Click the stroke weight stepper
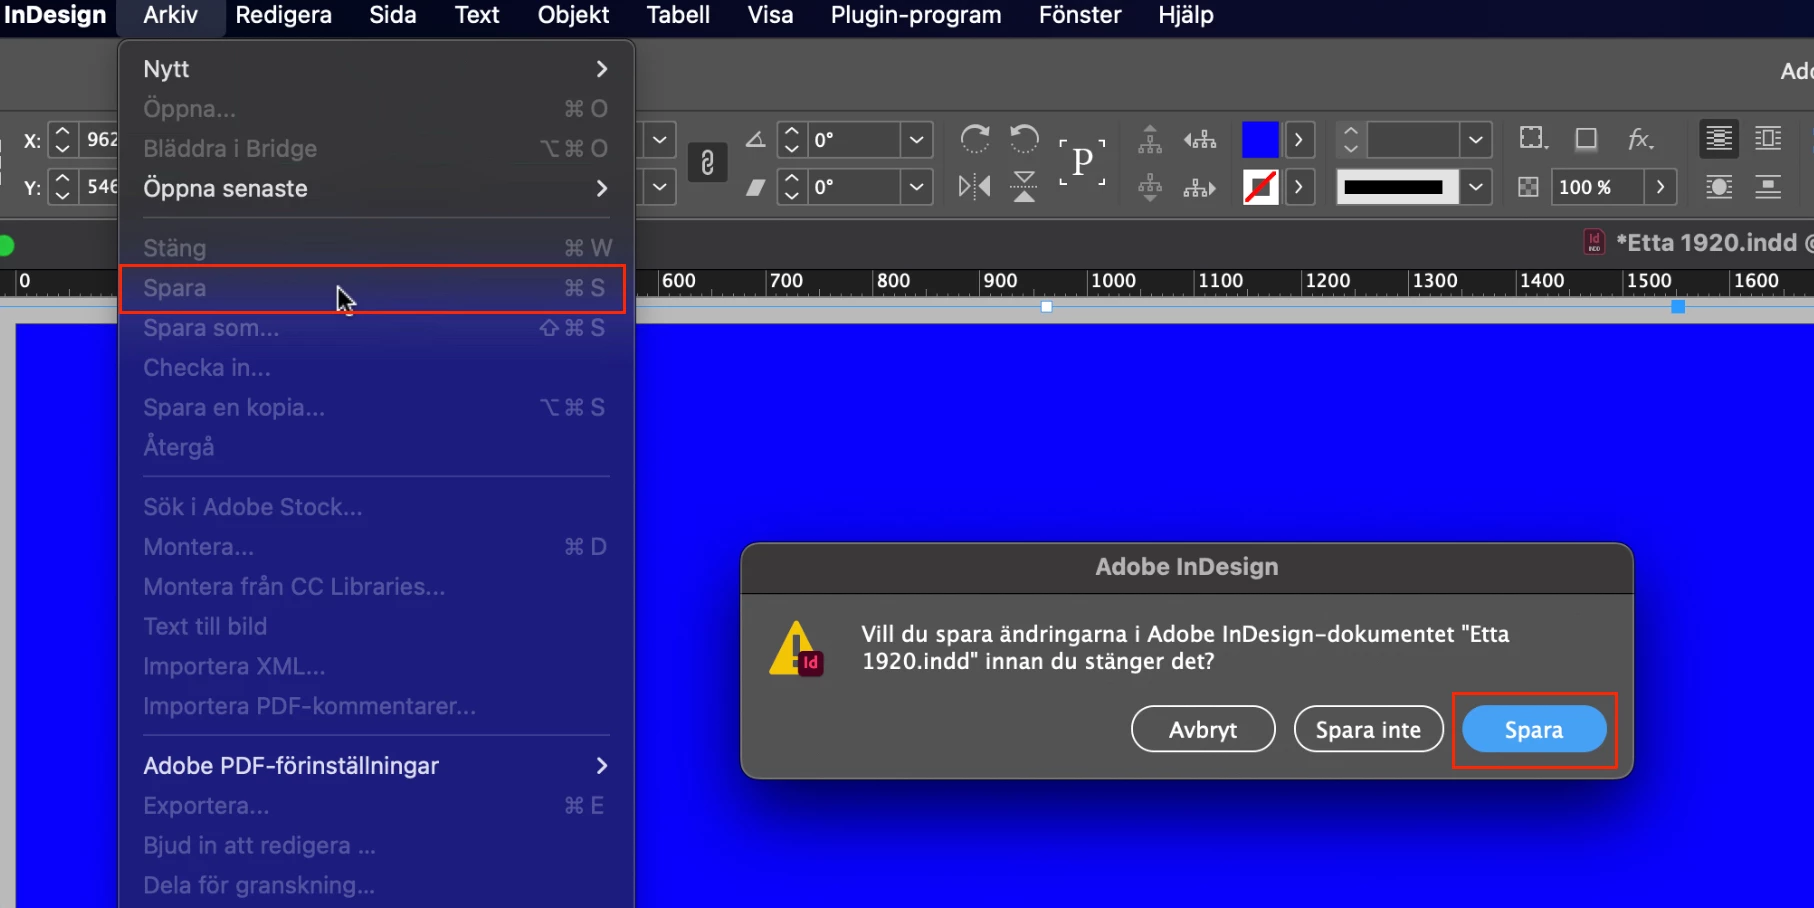The height and width of the screenshot is (908, 1814). pyautogui.click(x=1350, y=139)
